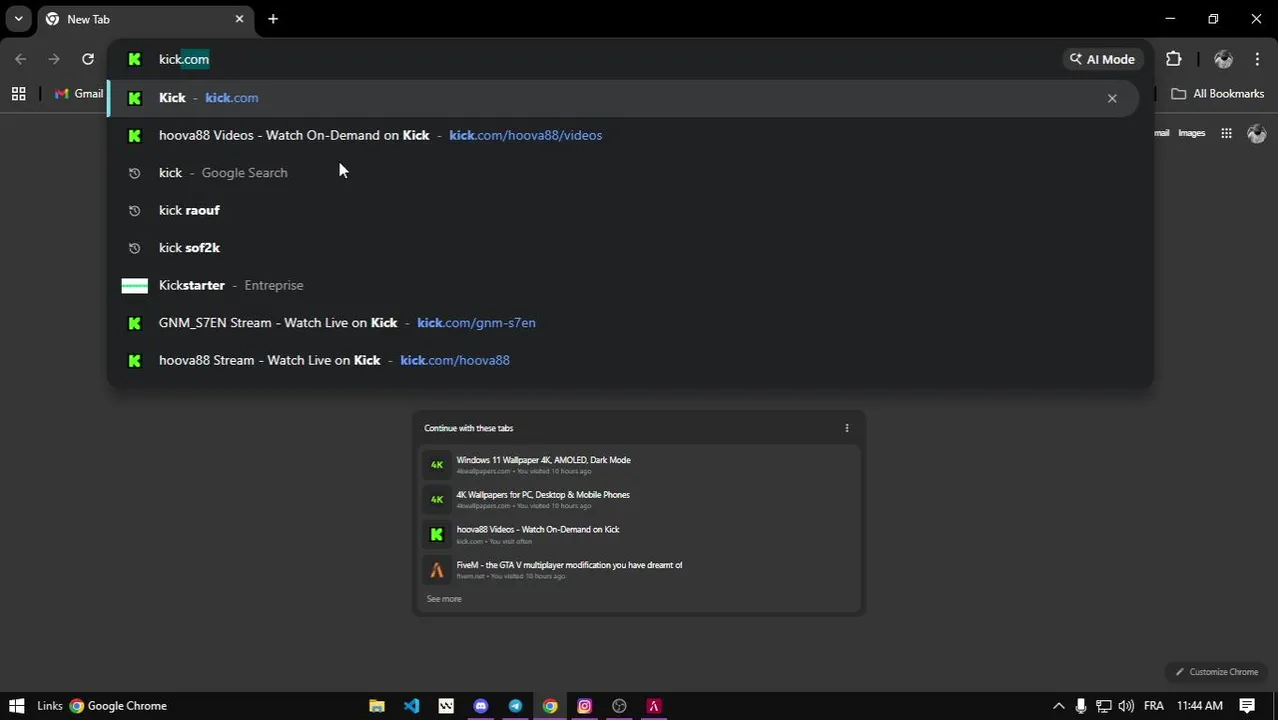This screenshot has height=720, width=1278.
Task: Open the FiveM GTA V multiplayer tab
Action: click(639, 570)
